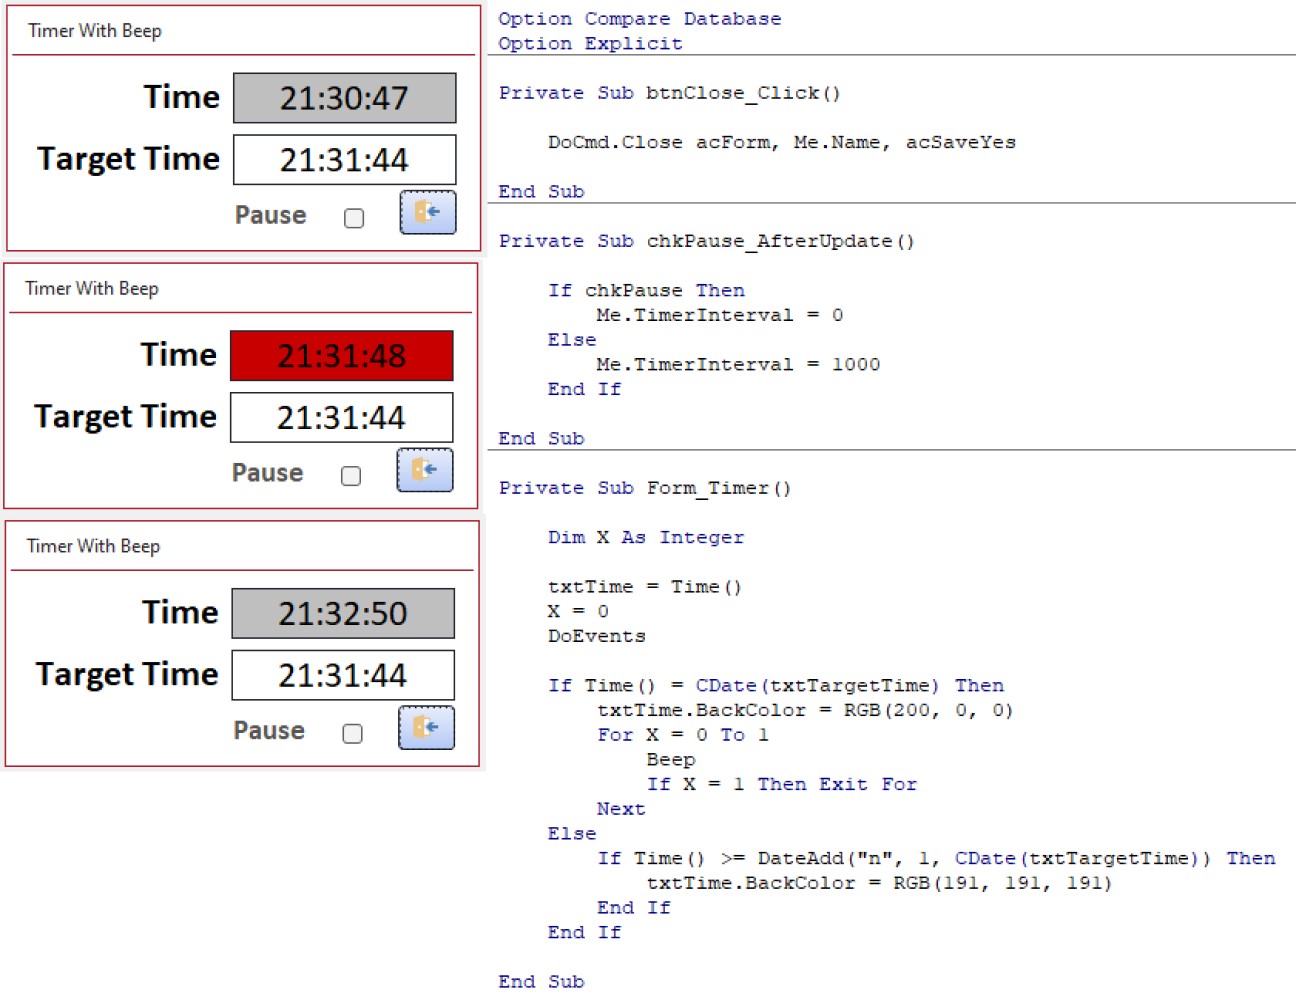Check Pause on the middle timer form
Viewport: 1296px width, 1000px height.
[x=351, y=475]
